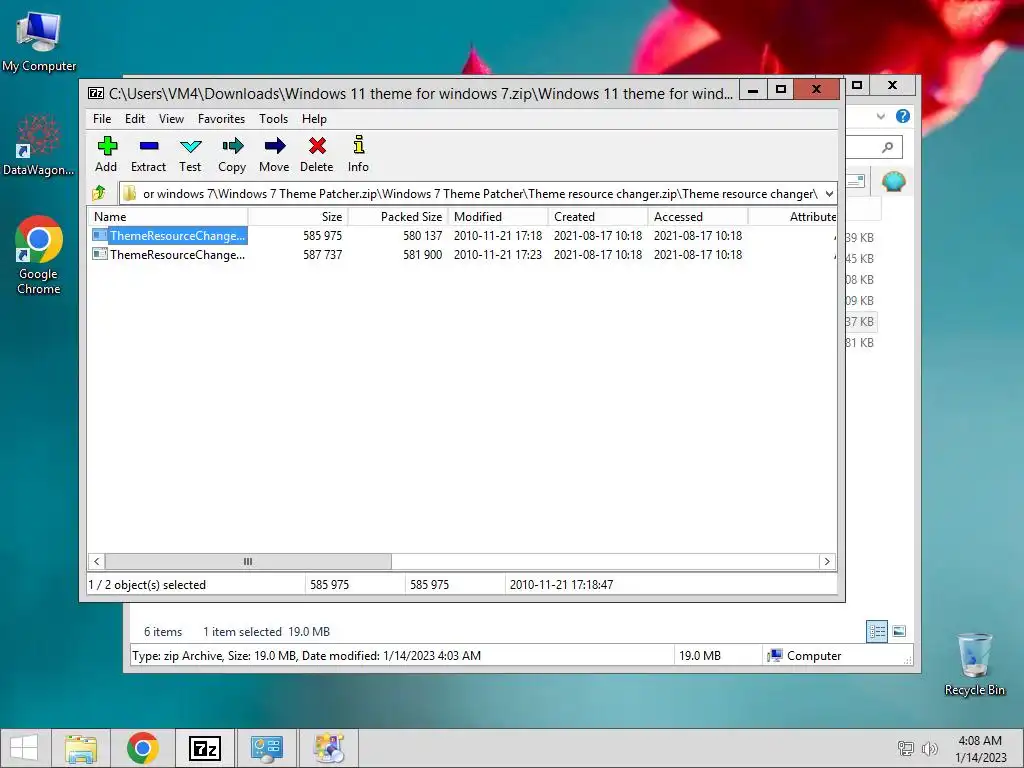Click the horizontal scrollbar right arrow
Image resolution: width=1024 pixels, height=768 pixels.
tap(827, 562)
